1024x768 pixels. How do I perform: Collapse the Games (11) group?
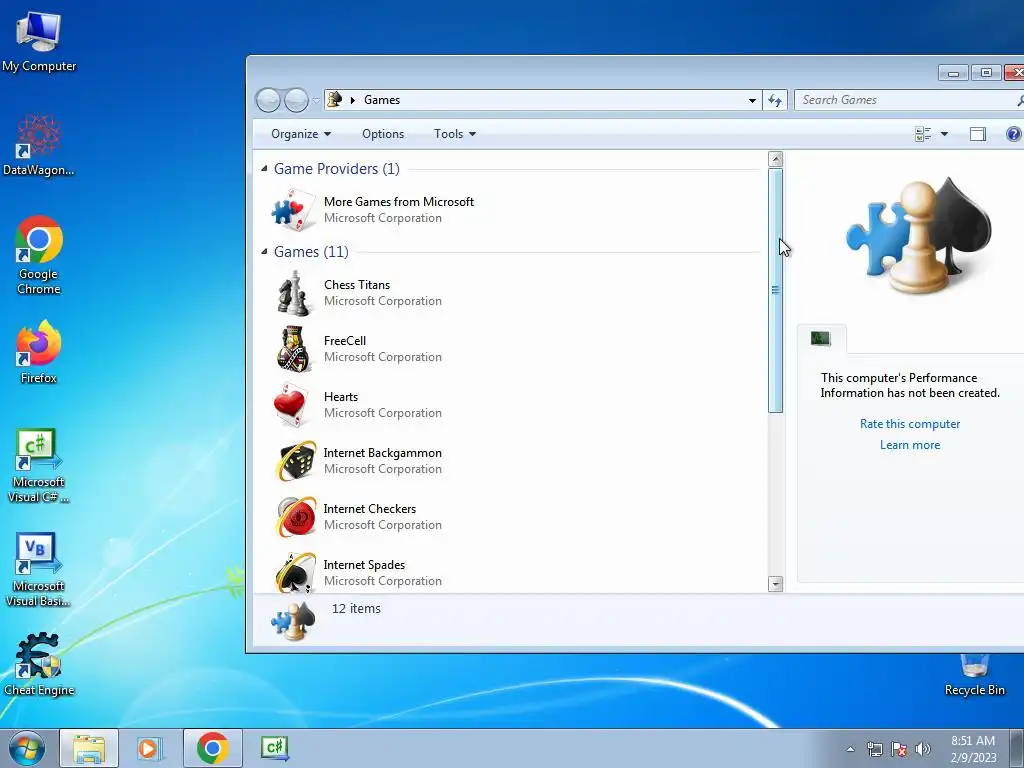[264, 251]
